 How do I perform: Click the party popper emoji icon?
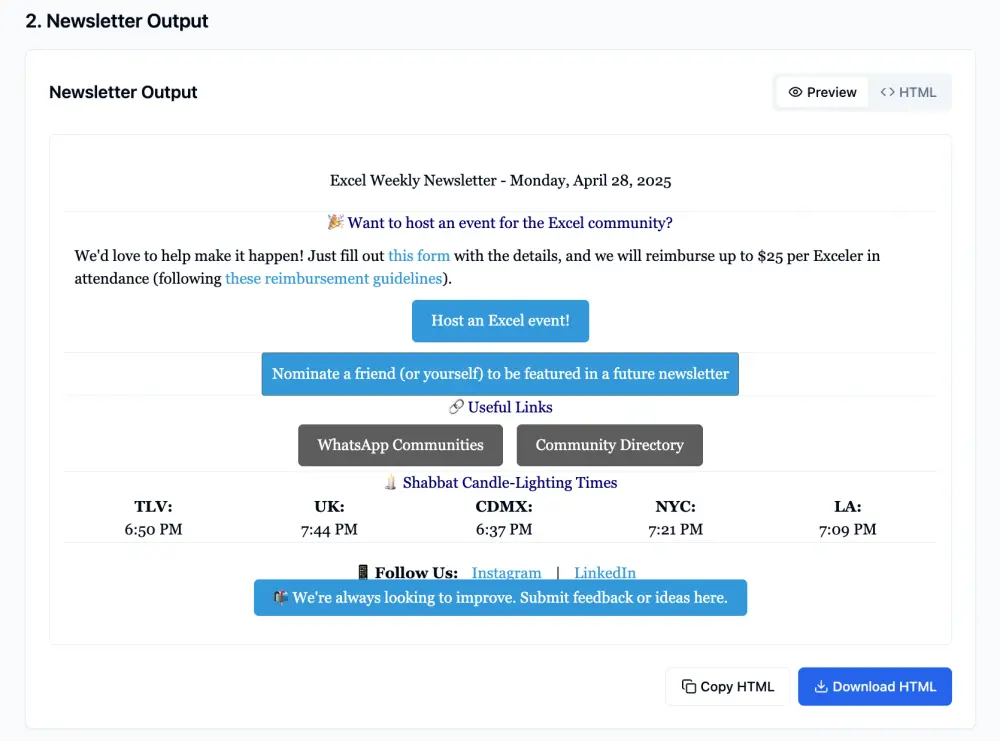pyautogui.click(x=335, y=222)
